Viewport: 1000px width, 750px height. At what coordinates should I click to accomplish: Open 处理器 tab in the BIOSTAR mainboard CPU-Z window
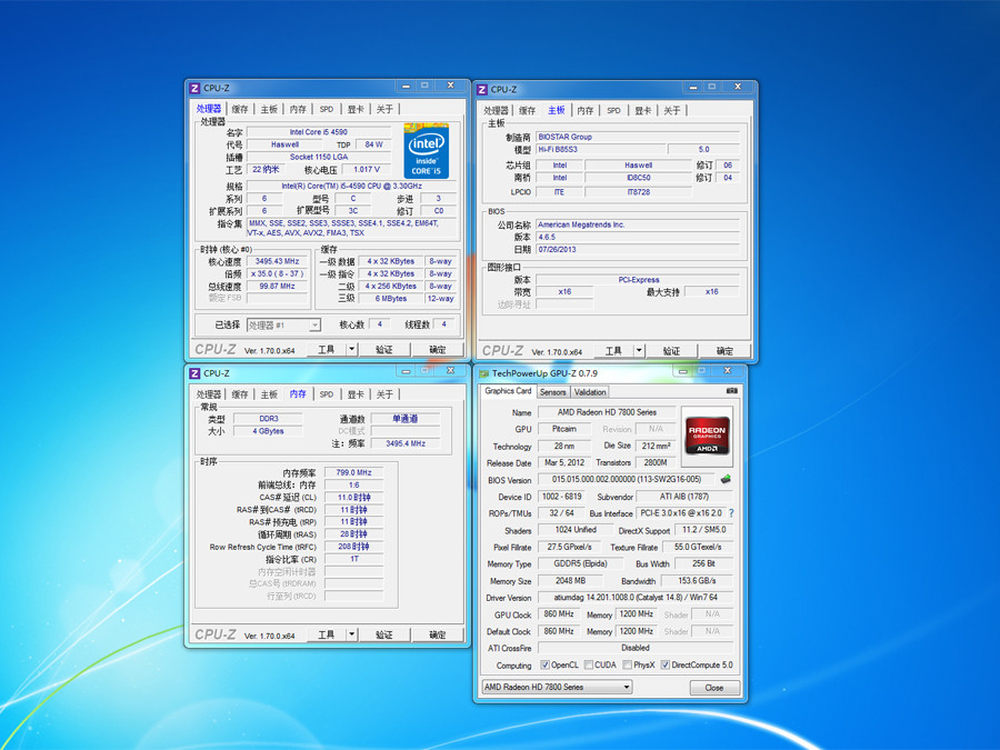[x=496, y=110]
